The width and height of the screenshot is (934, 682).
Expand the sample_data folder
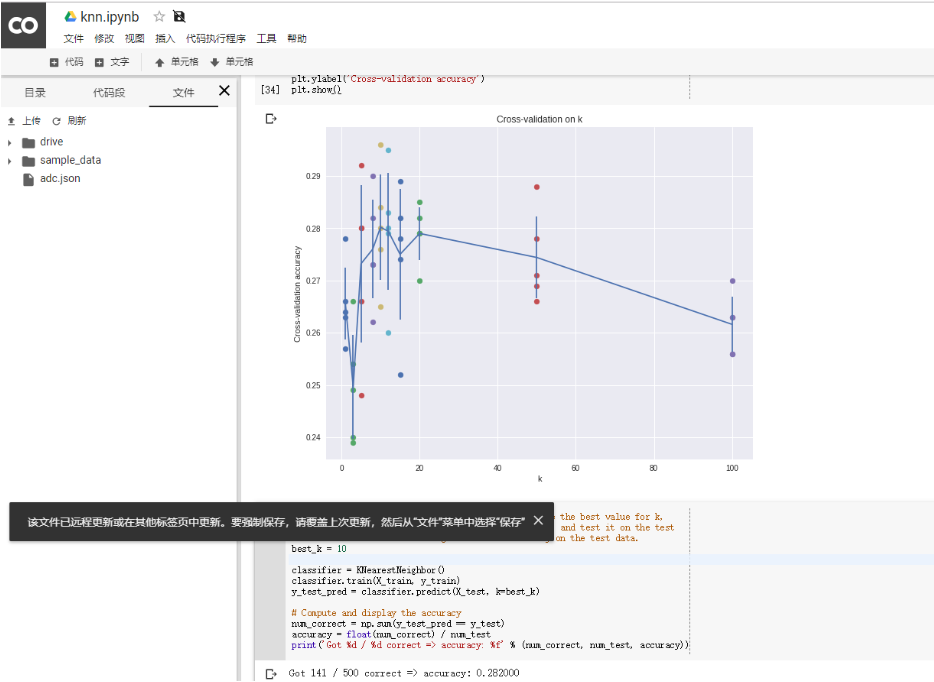(x=10, y=161)
